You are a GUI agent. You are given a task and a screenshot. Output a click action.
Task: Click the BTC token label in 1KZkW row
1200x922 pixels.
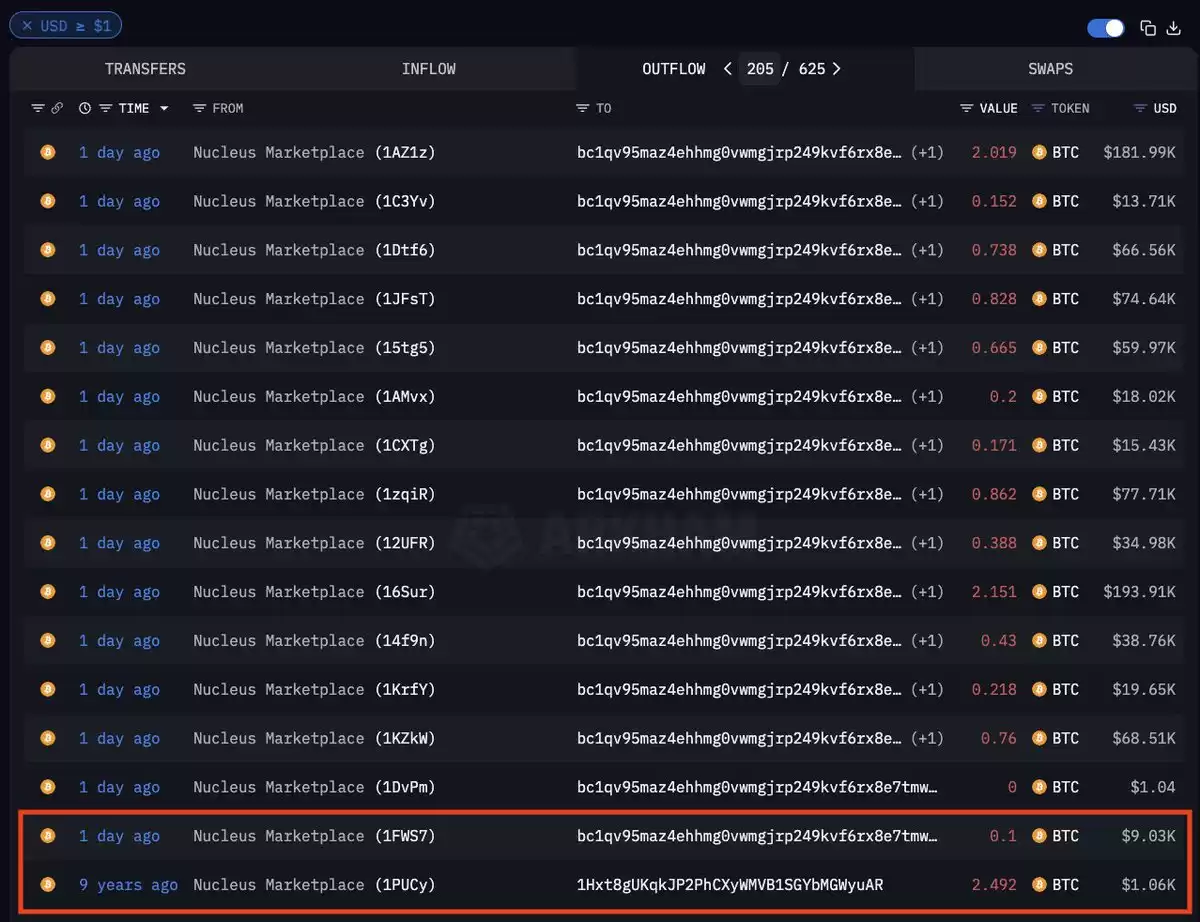tap(1066, 738)
